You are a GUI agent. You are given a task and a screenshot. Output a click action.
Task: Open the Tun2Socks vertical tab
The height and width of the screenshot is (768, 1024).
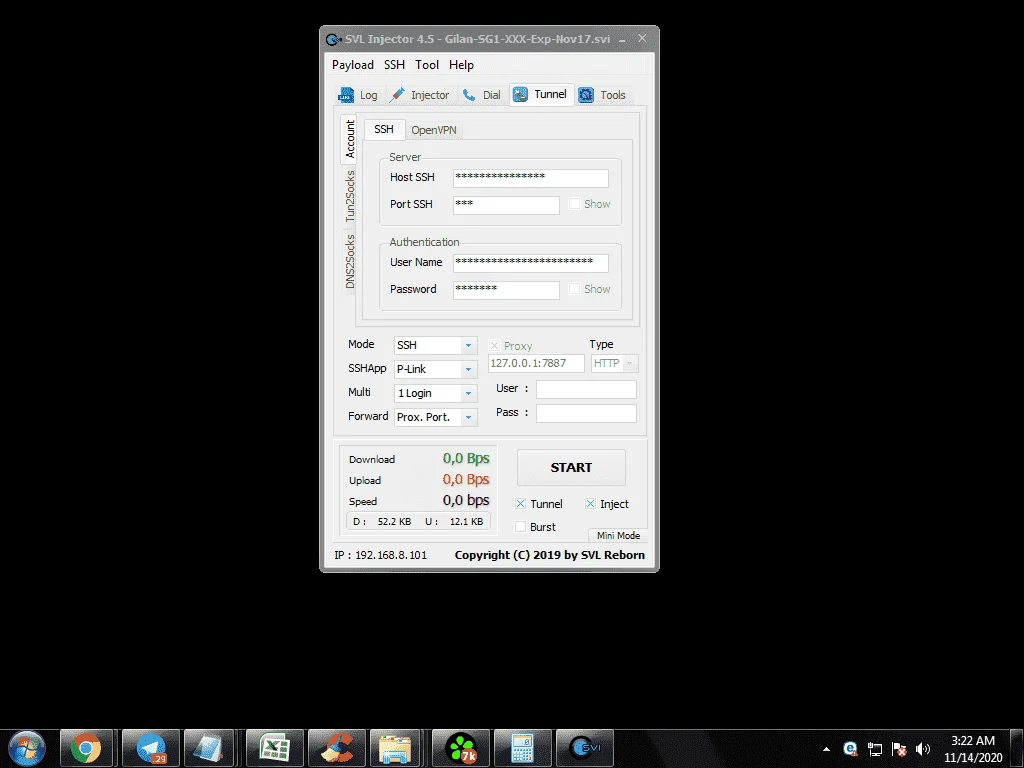click(350, 197)
